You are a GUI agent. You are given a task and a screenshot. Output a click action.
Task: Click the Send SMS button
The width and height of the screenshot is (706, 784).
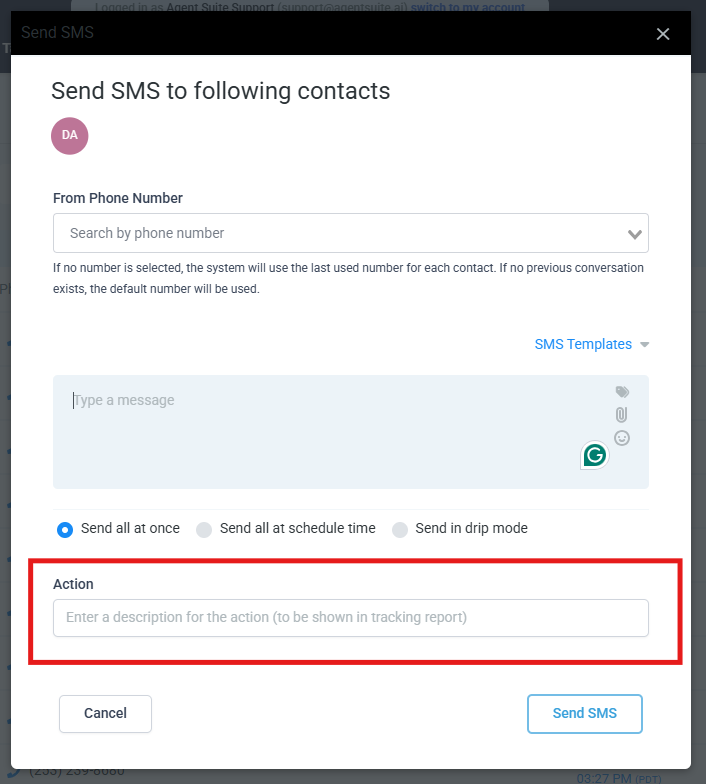(584, 714)
